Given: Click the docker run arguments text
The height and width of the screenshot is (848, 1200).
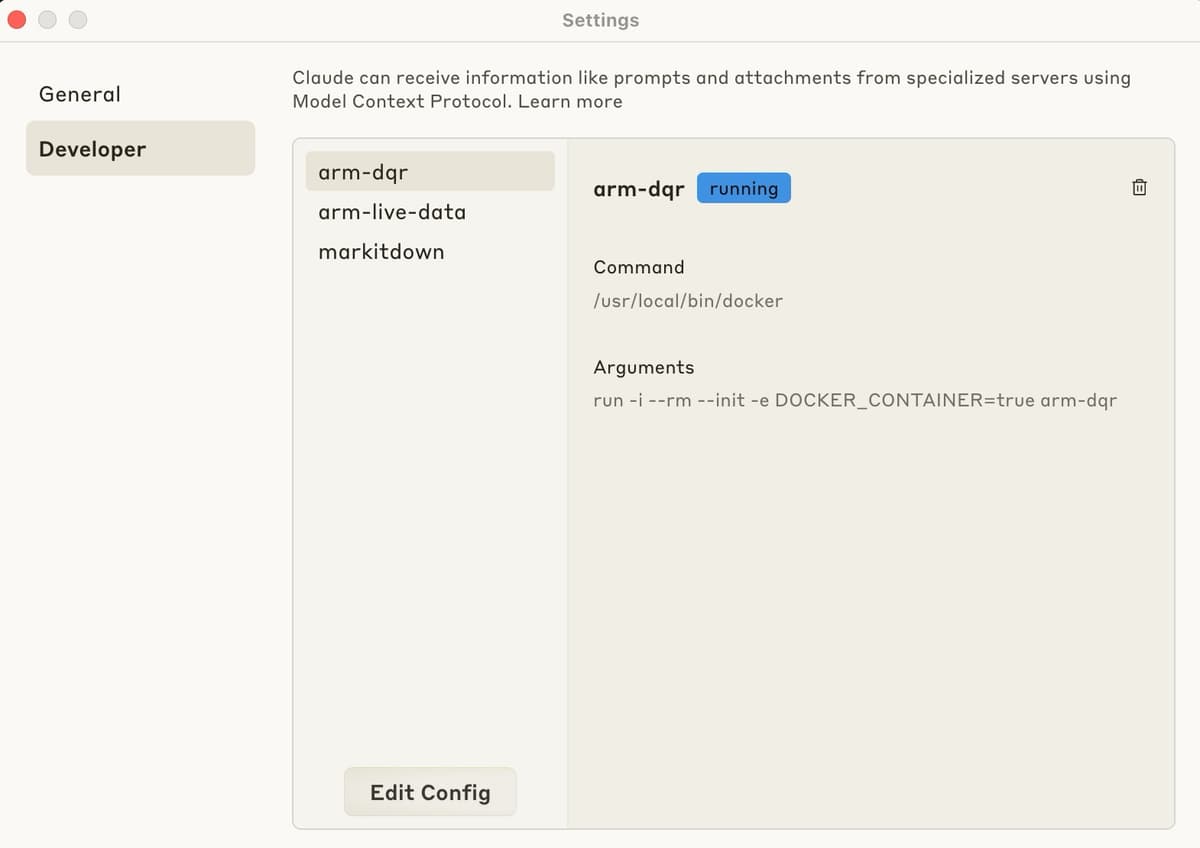Looking at the screenshot, I should coord(855,400).
